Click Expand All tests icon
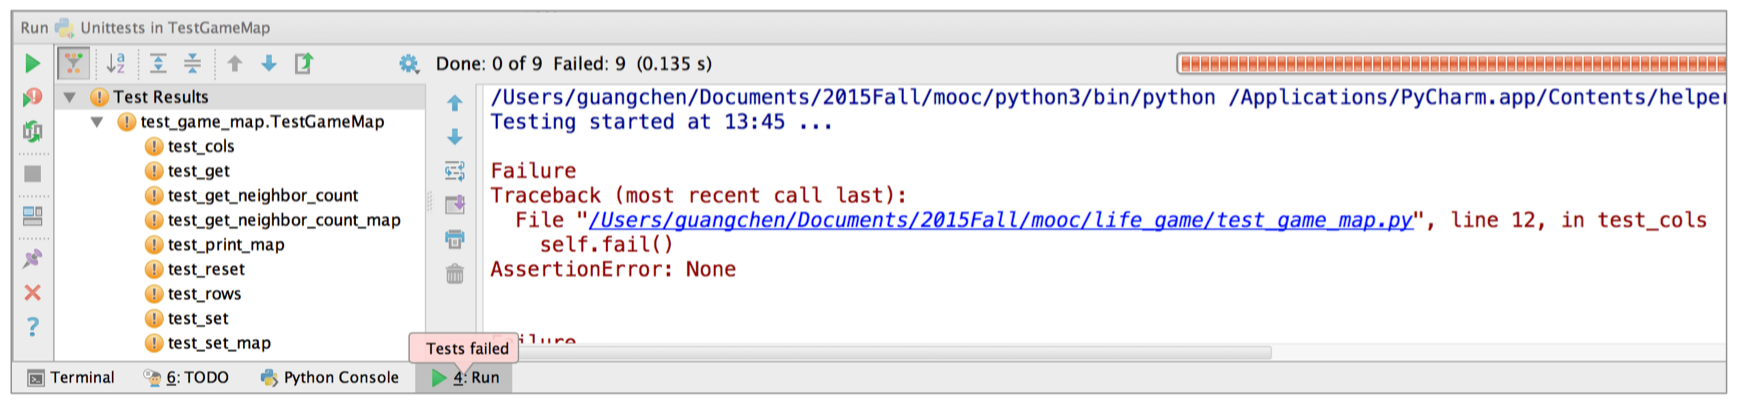This screenshot has width=1742, height=408. pyautogui.click(x=158, y=63)
